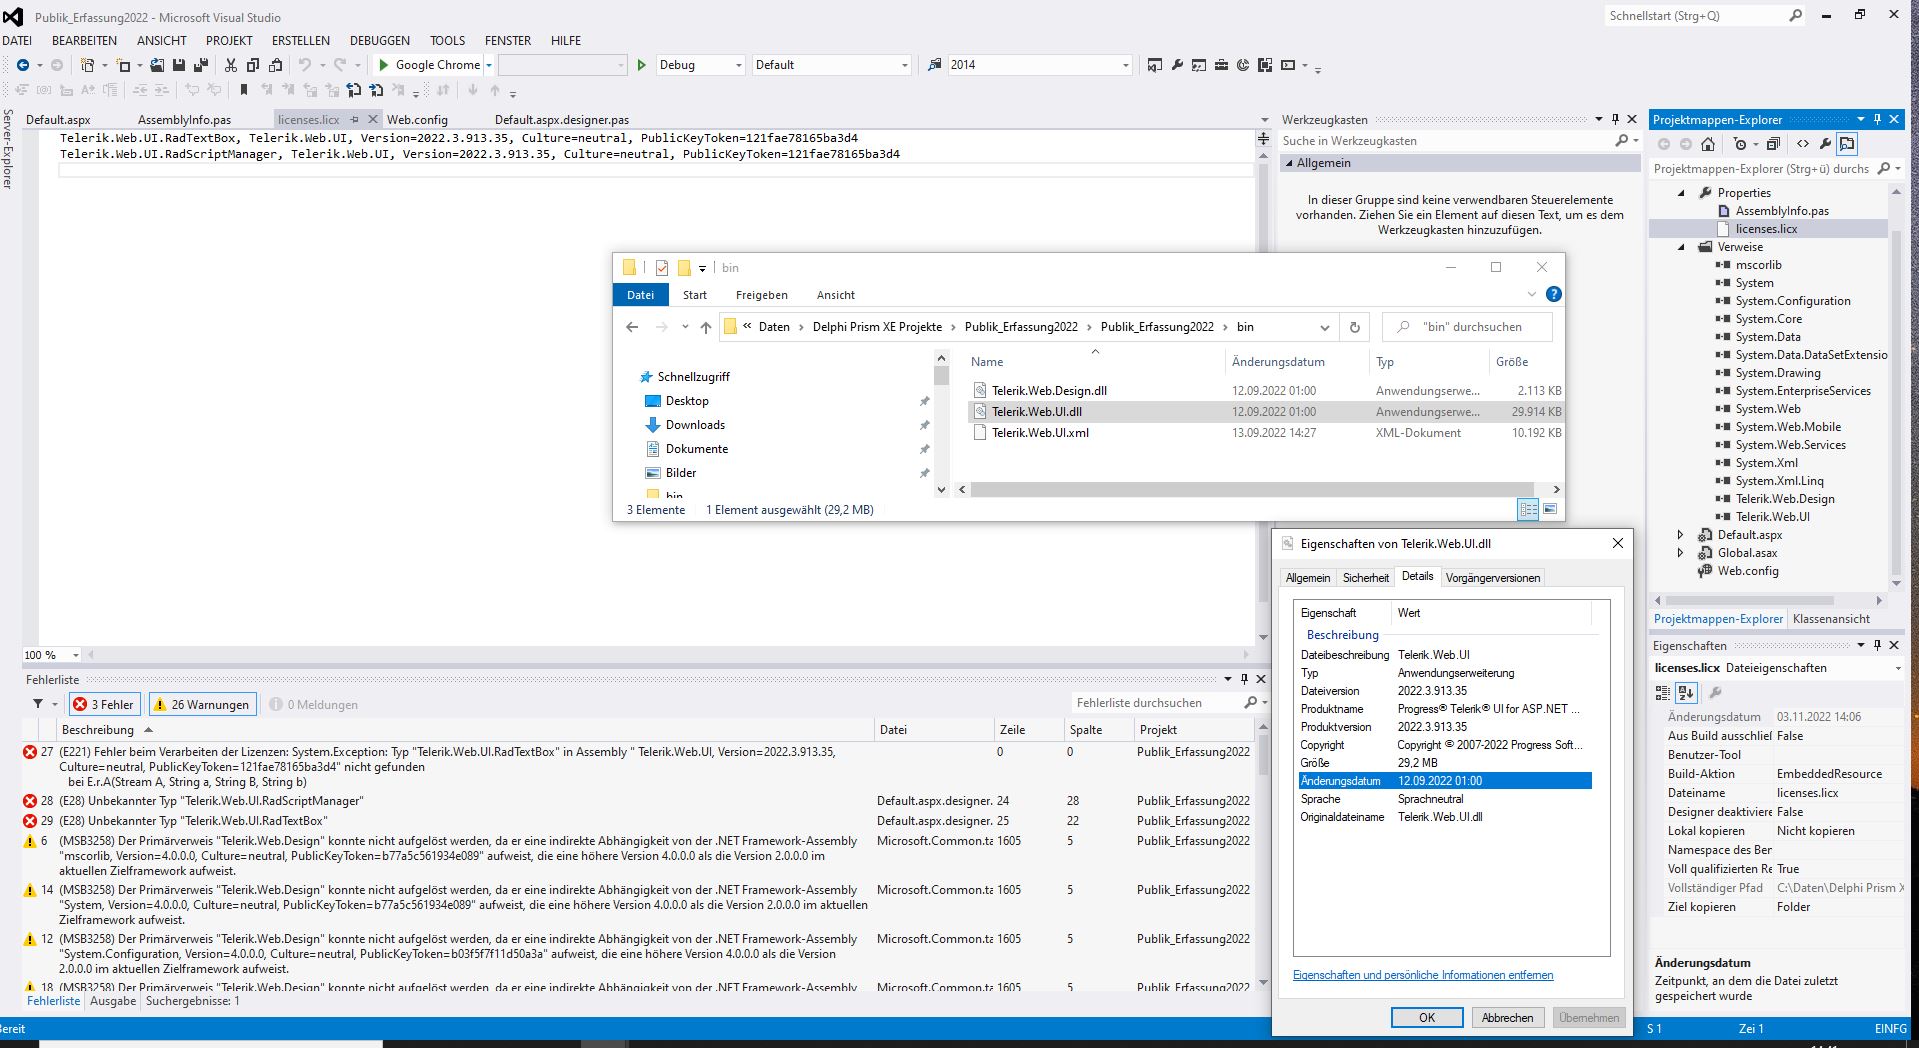Click OK in the Telerik.Web.UI.dll properties dialog

tap(1426, 1017)
